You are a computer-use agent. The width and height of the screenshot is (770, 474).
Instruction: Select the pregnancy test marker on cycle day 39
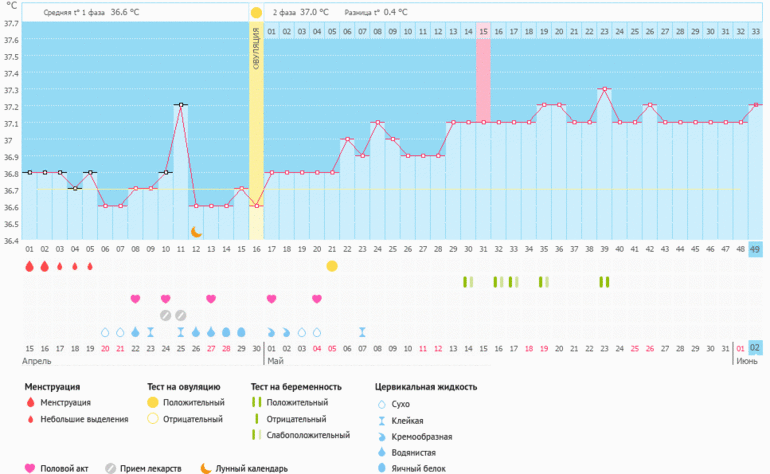coord(604,282)
